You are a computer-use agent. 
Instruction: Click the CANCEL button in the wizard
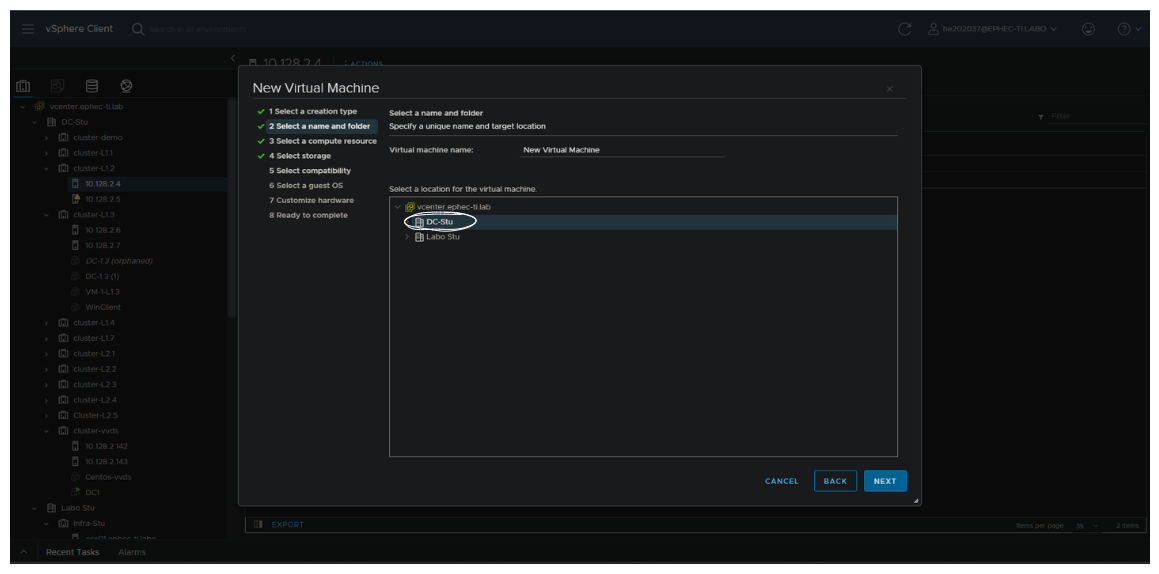click(x=781, y=481)
